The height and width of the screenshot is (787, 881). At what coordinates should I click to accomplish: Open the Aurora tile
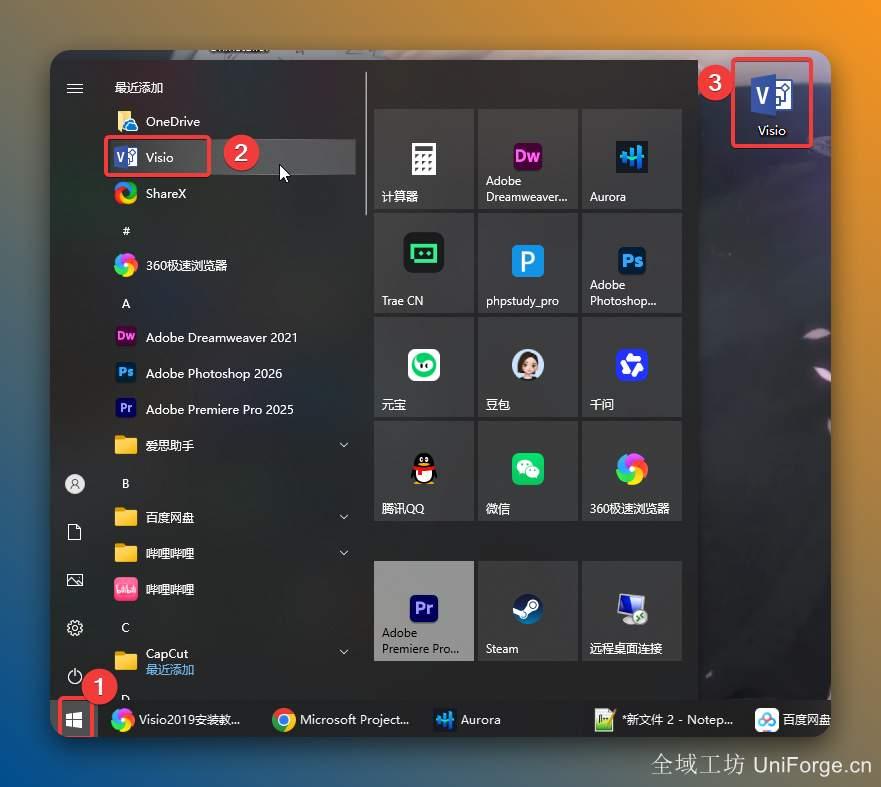click(632, 159)
